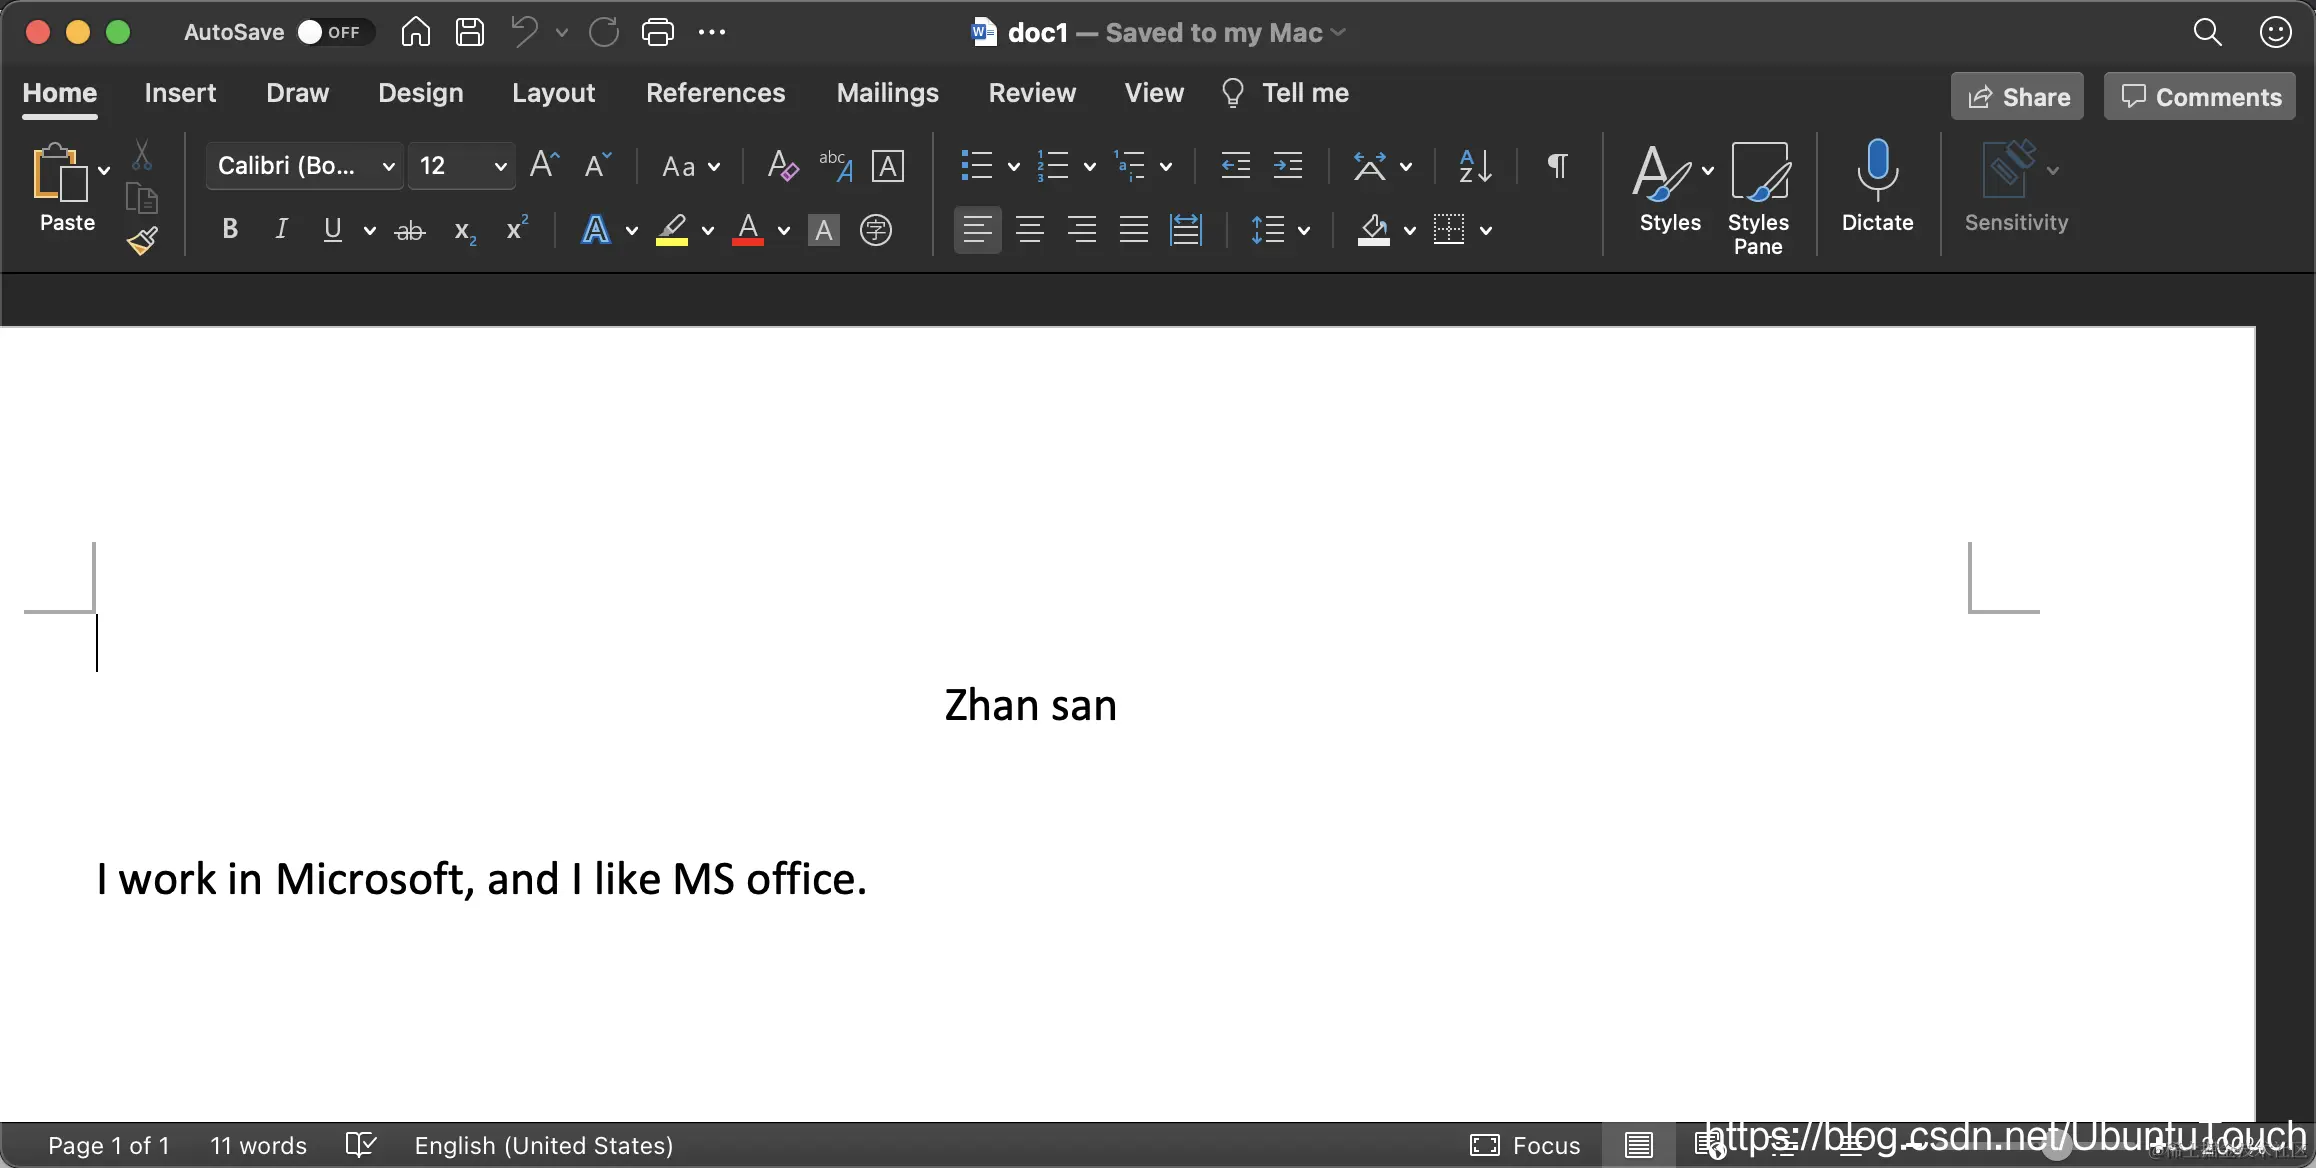
Task: Apply strikethrough formatting
Action: [x=410, y=231]
